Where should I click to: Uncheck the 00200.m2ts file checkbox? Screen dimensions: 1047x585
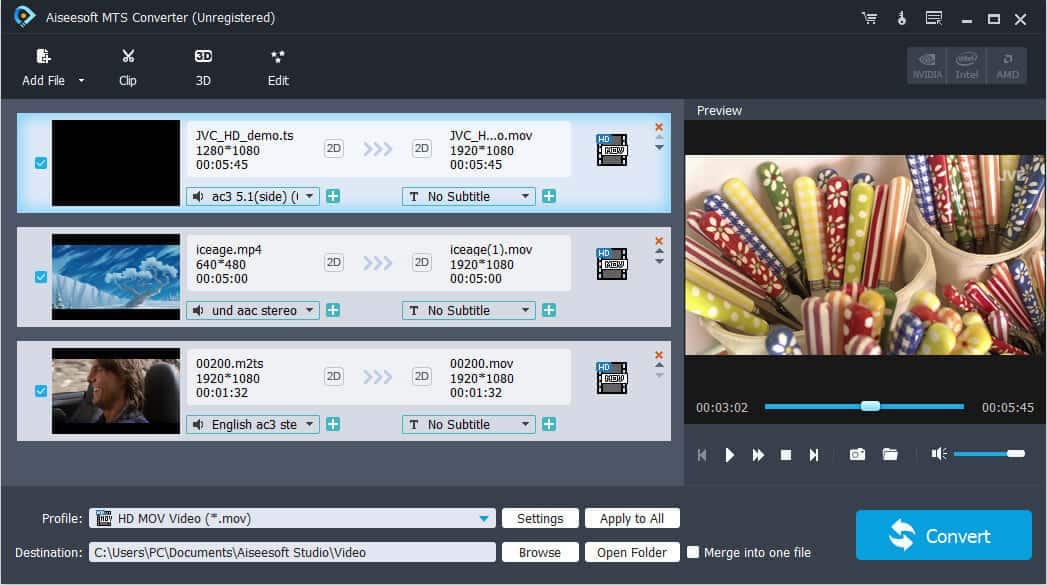point(41,391)
